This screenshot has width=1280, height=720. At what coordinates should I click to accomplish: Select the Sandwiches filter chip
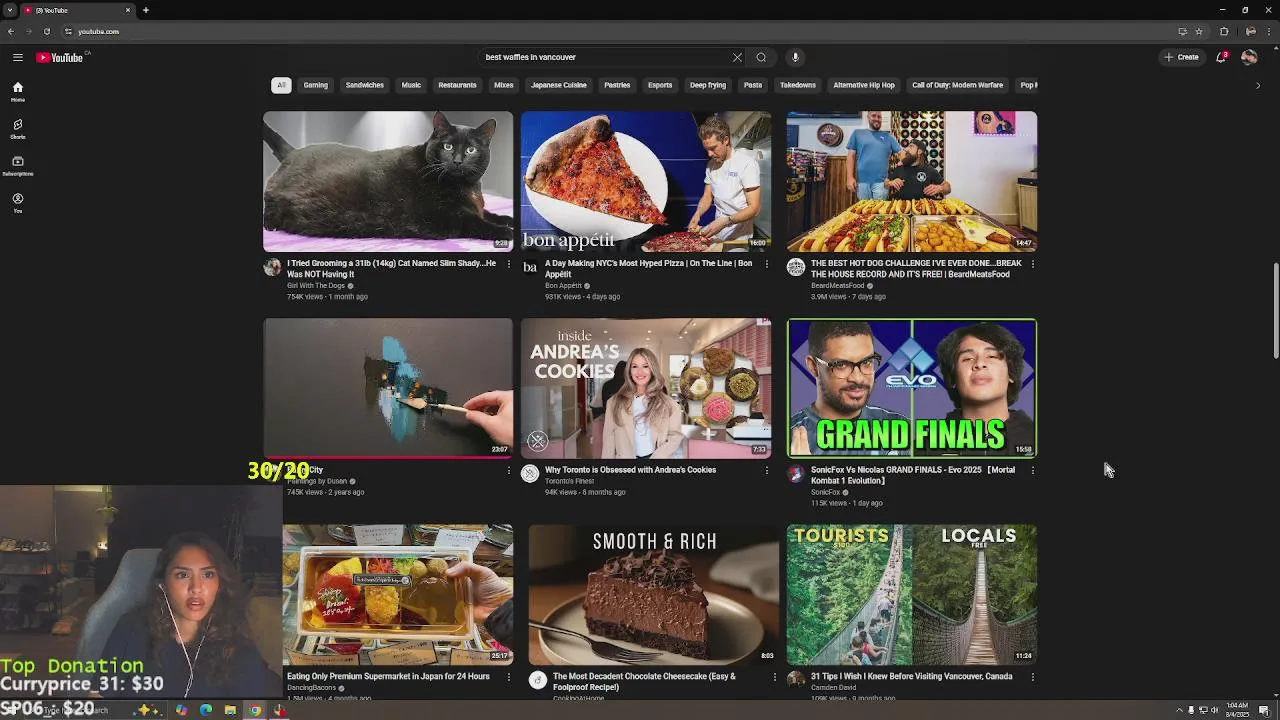tap(364, 85)
